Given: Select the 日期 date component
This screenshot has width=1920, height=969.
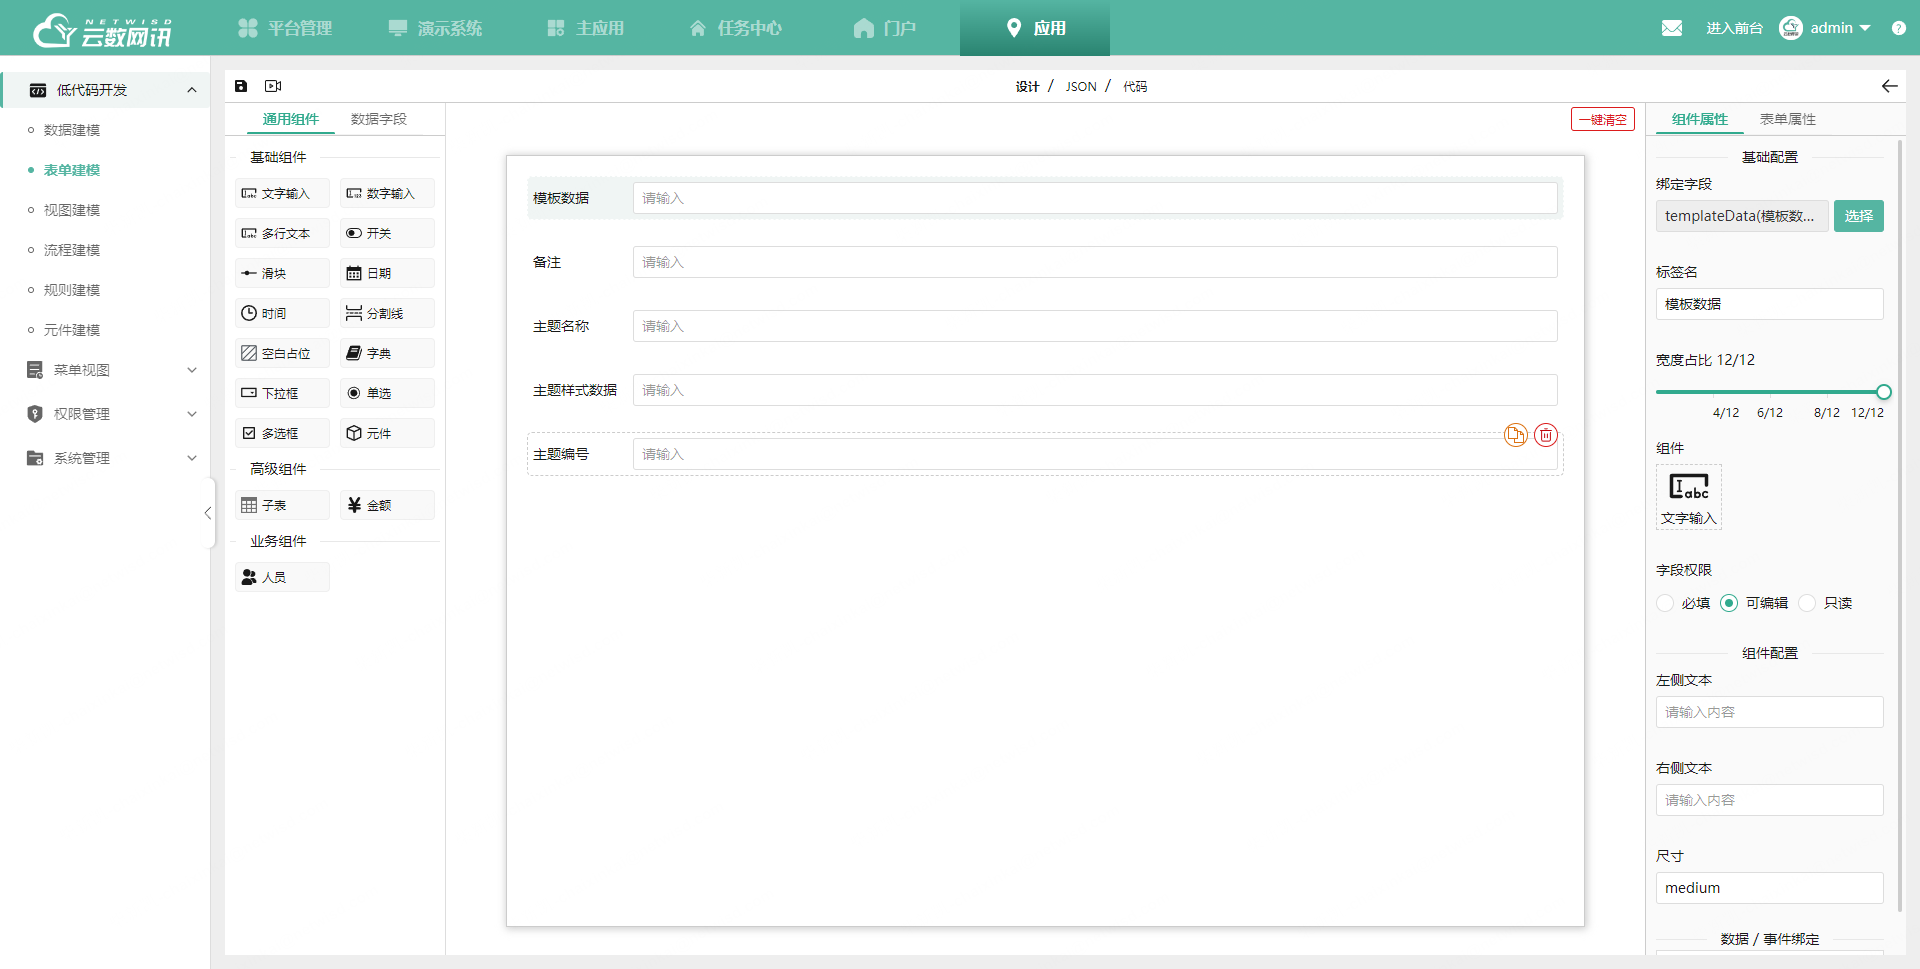Looking at the screenshot, I should tap(387, 273).
